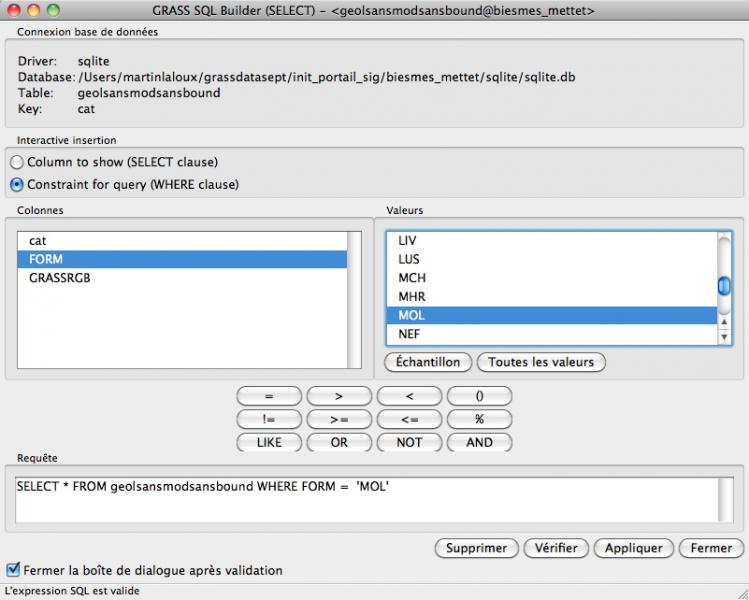
Task: Toggle 'Fermer la boîte de dialogue' checkbox
Action: [x=13, y=570]
